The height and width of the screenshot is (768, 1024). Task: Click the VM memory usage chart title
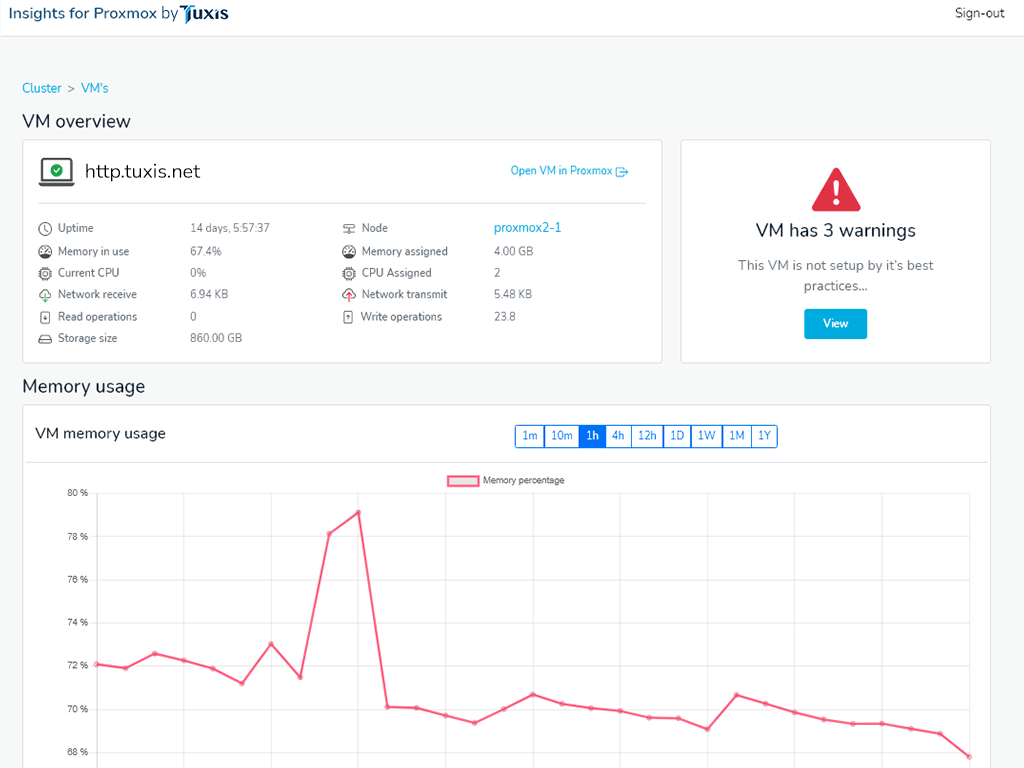101,434
